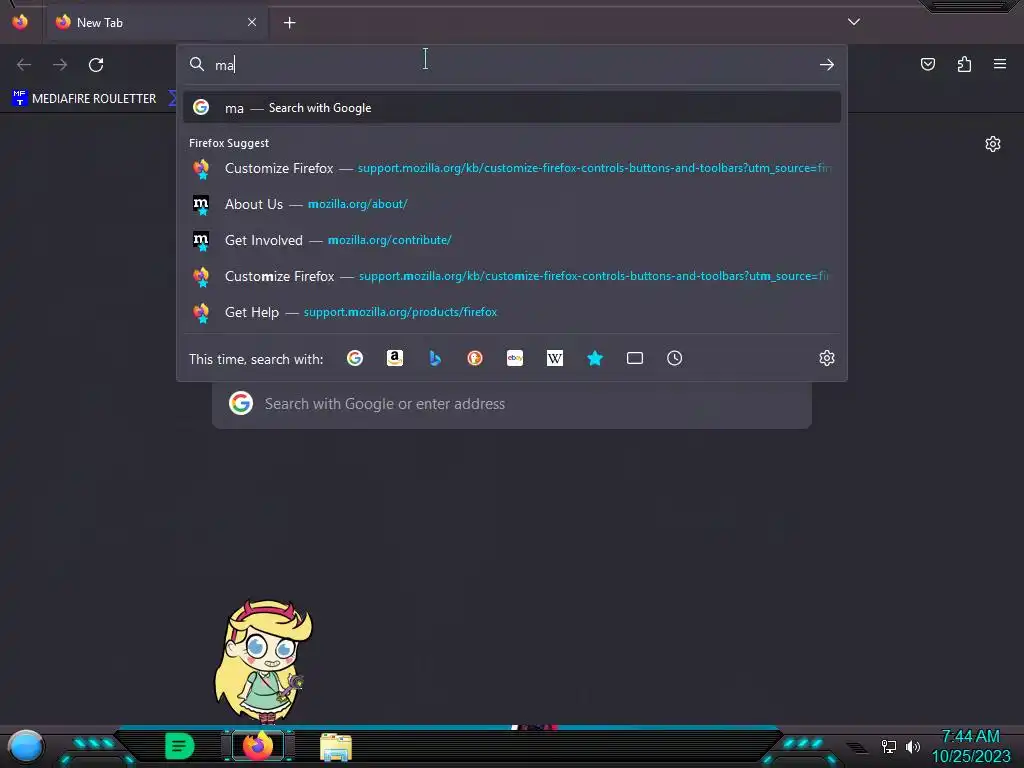Expand the list all tabs chevron

click(854, 22)
